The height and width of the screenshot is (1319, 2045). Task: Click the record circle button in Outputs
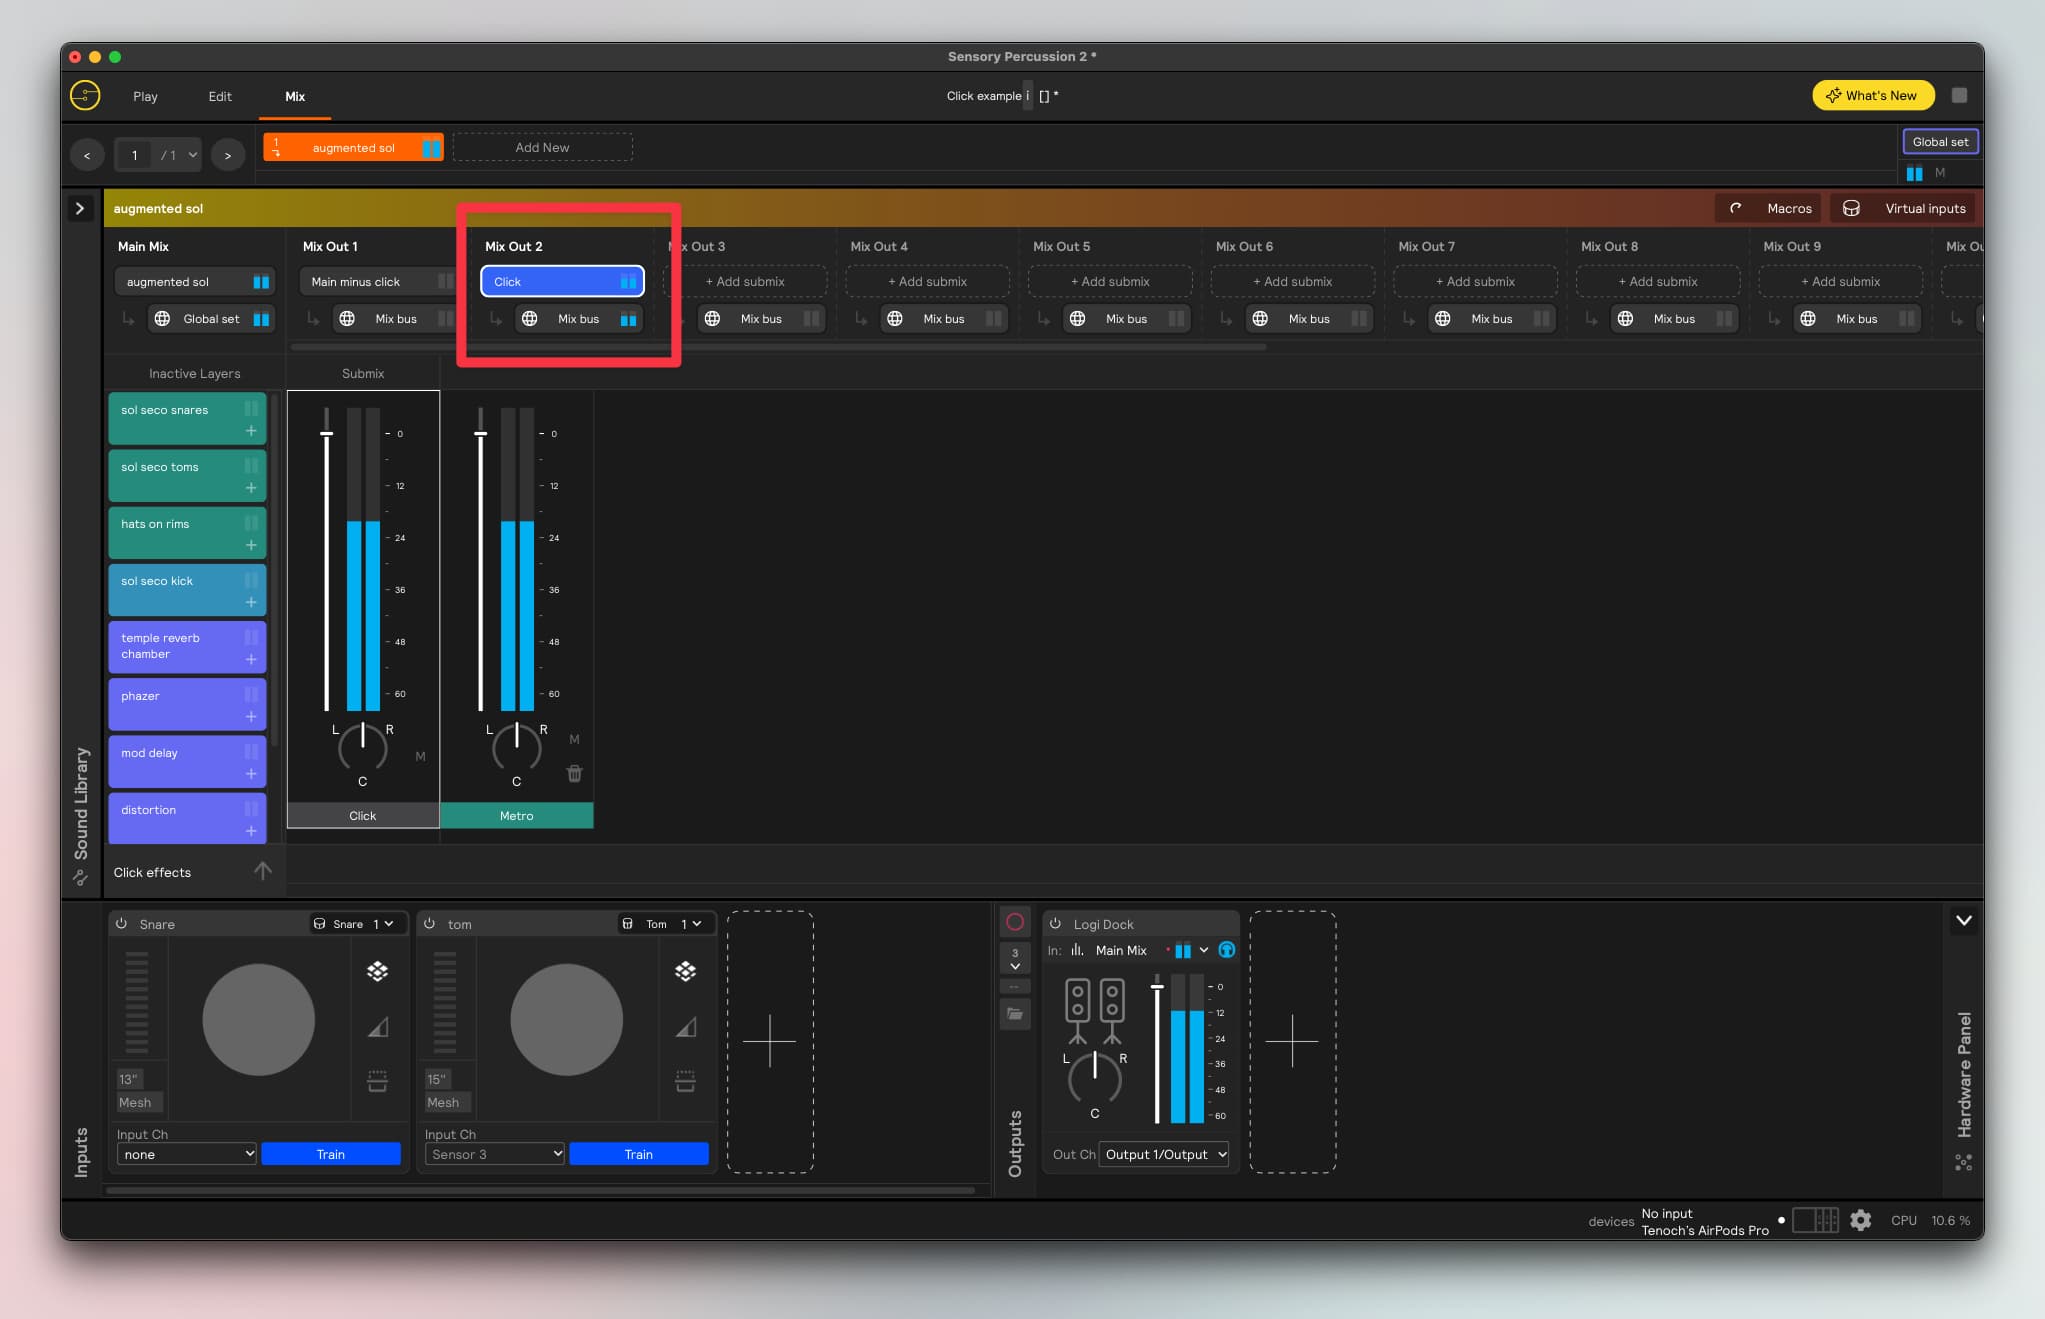(x=1015, y=922)
